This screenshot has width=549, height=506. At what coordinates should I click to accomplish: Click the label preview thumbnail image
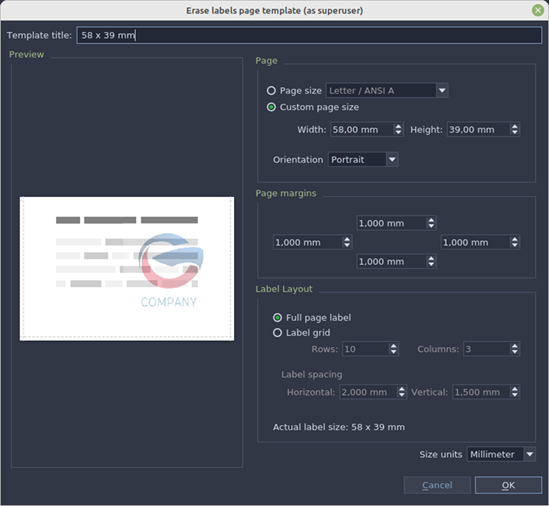tap(127, 269)
